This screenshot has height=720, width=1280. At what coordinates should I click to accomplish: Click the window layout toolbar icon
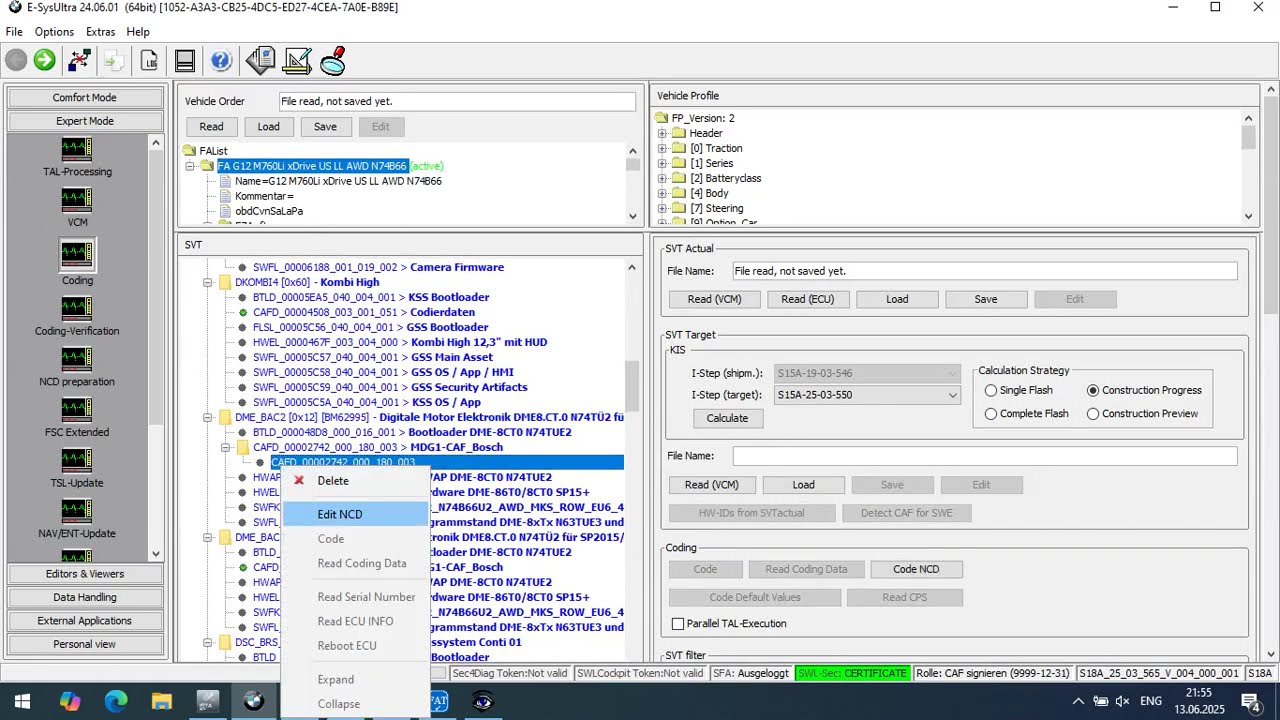(185, 61)
